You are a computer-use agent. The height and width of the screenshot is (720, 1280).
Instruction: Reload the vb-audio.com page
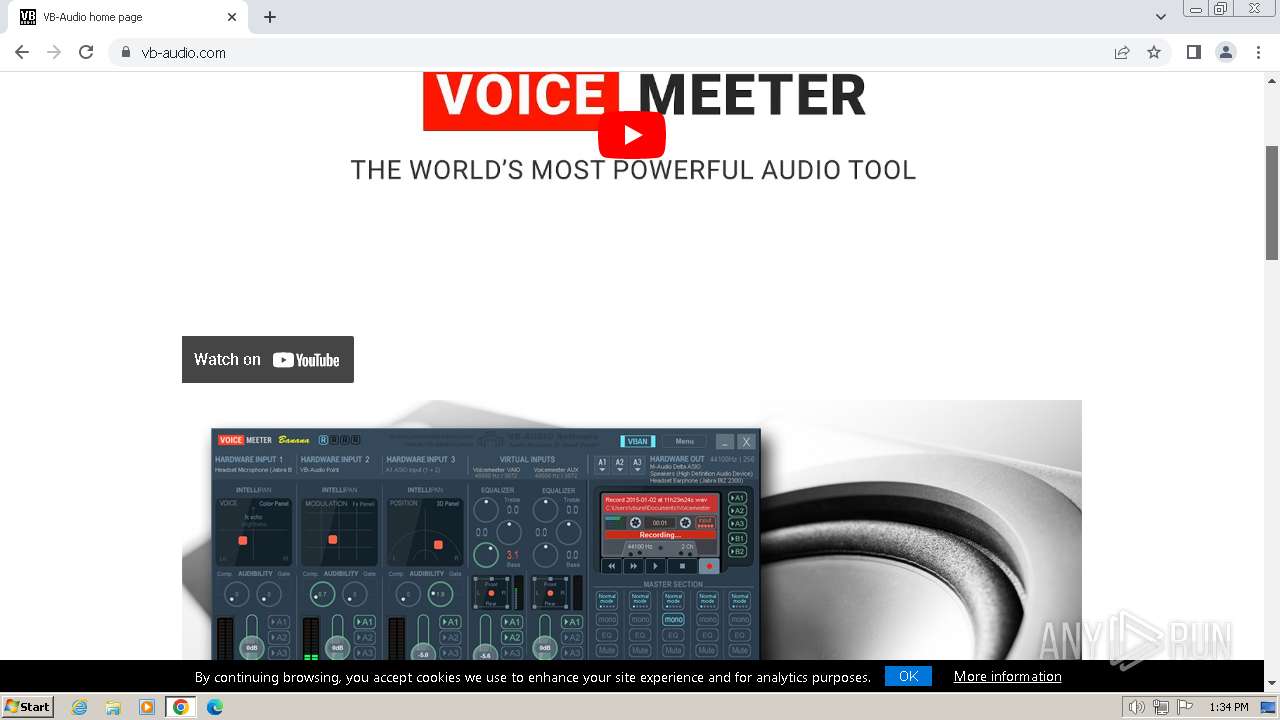pyautogui.click(x=86, y=52)
